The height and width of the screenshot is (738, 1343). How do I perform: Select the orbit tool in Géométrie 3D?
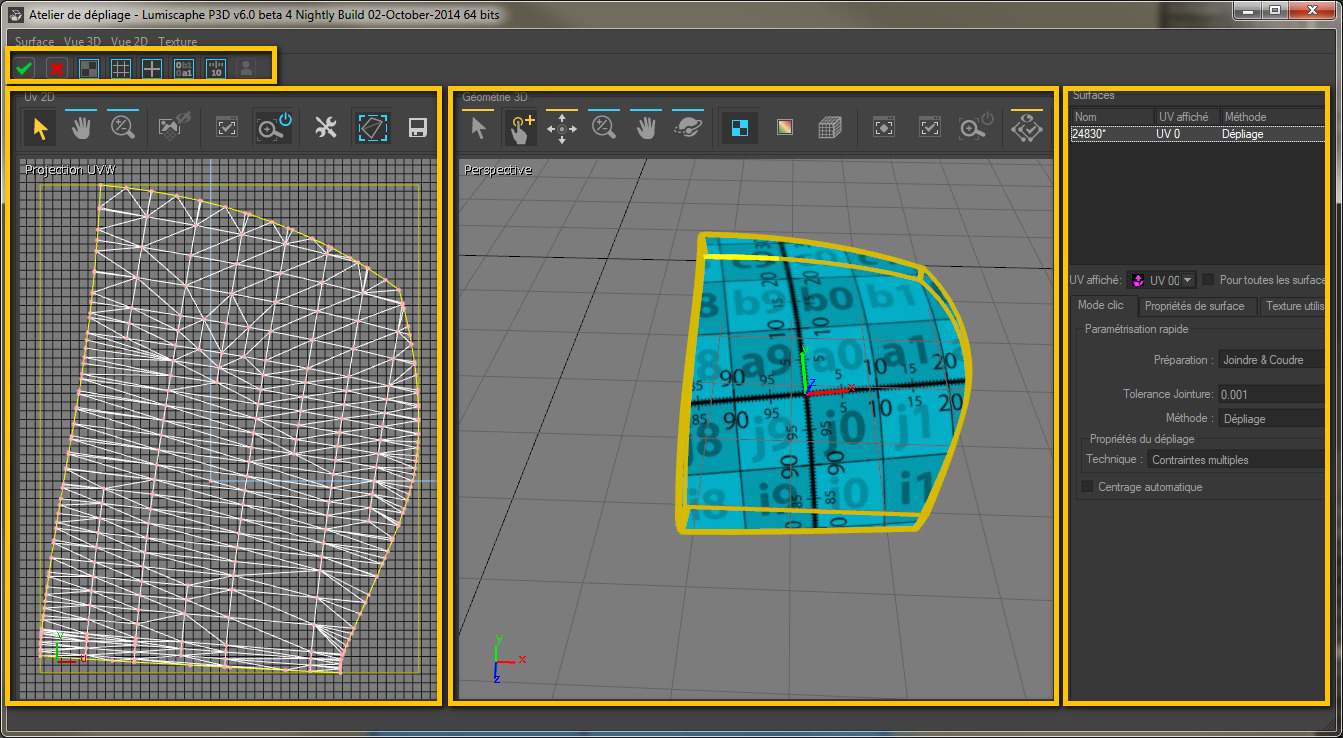tap(688, 128)
